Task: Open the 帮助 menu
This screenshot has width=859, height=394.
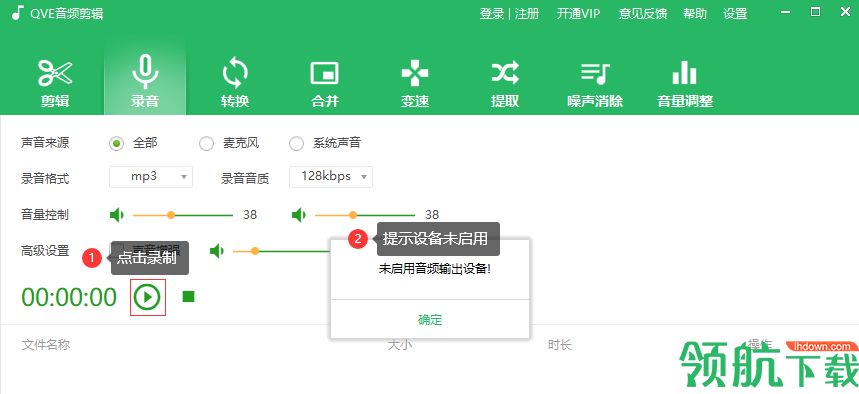Action: (695, 14)
